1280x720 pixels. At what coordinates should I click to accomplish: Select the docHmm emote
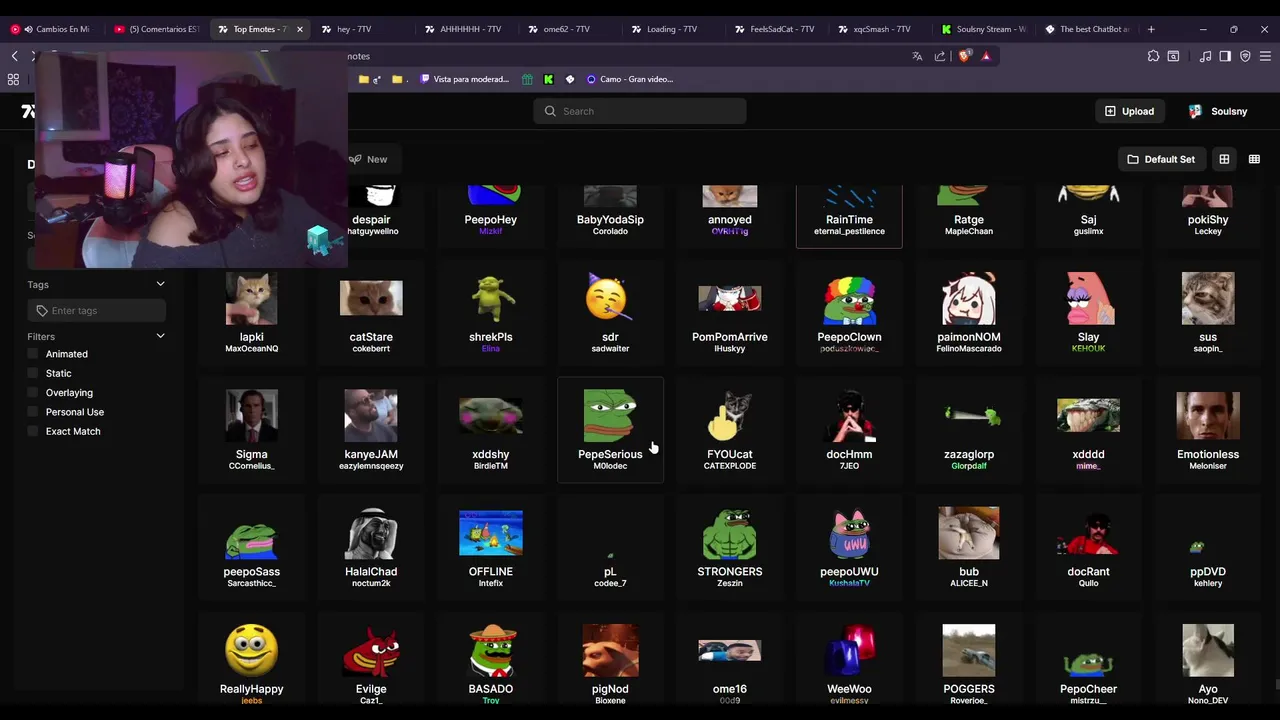click(849, 430)
